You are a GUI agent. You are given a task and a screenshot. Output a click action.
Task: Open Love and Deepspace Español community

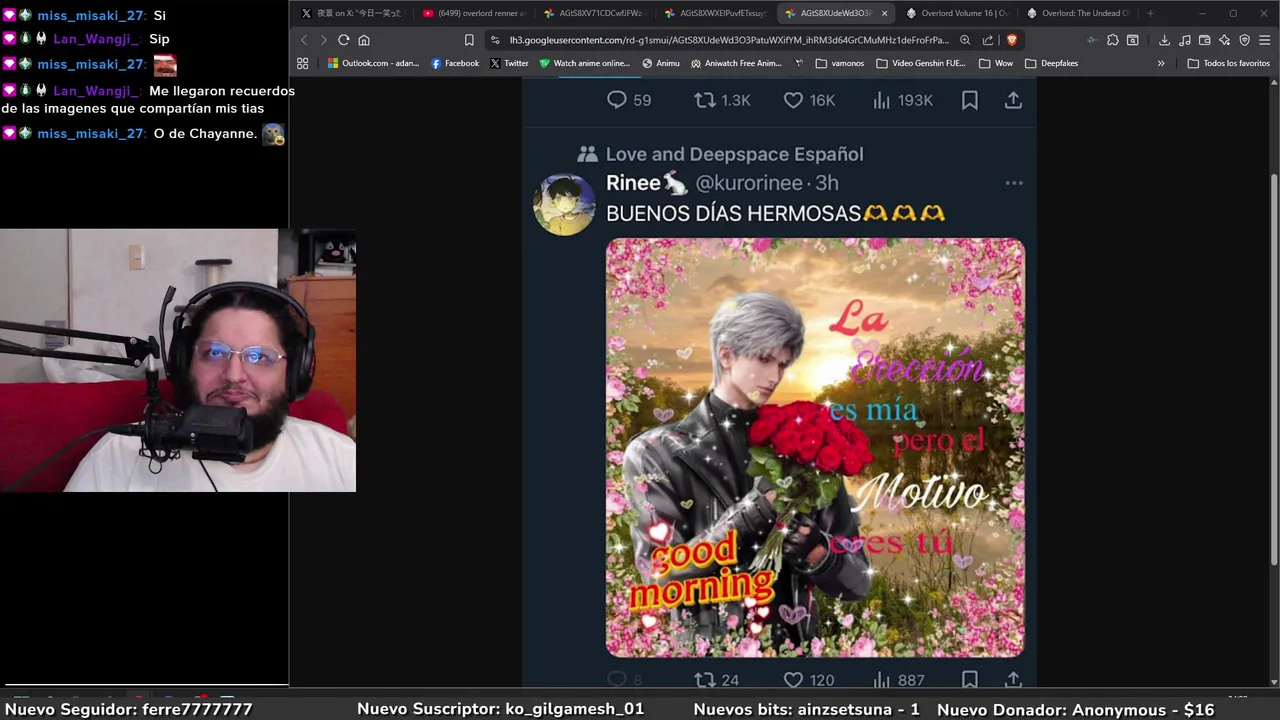(734, 154)
